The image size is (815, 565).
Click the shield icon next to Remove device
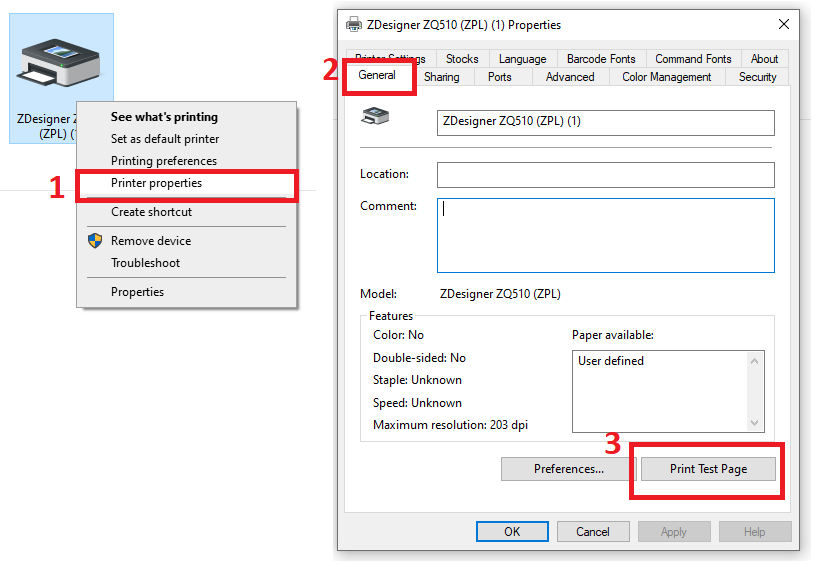pos(95,241)
